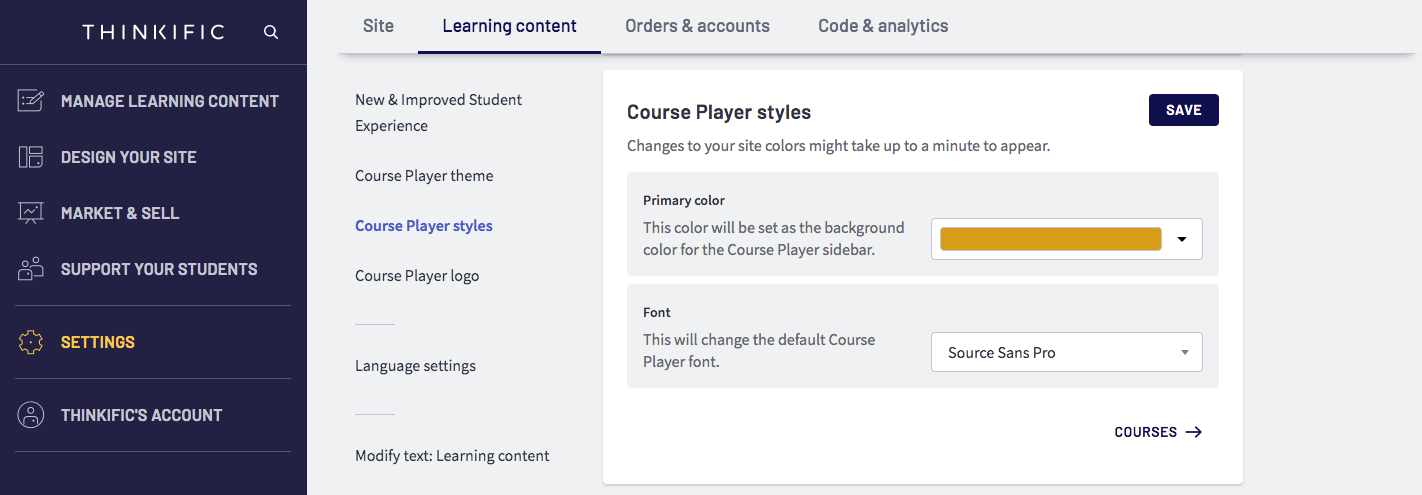This screenshot has width=1422, height=495.
Task: Select Course Player styles link
Action: (424, 226)
